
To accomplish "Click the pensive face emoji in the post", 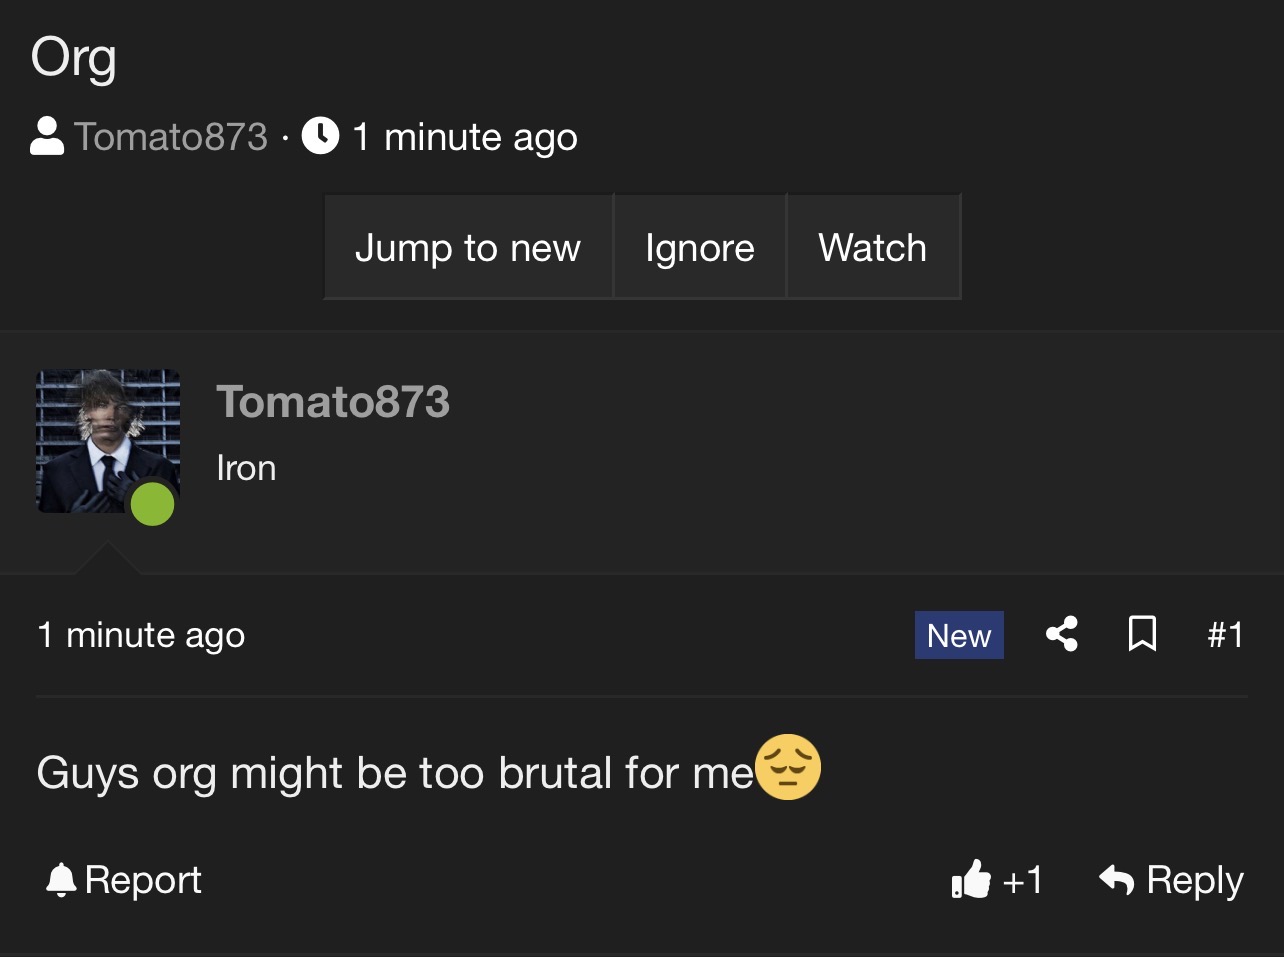I will pyautogui.click(x=788, y=768).
